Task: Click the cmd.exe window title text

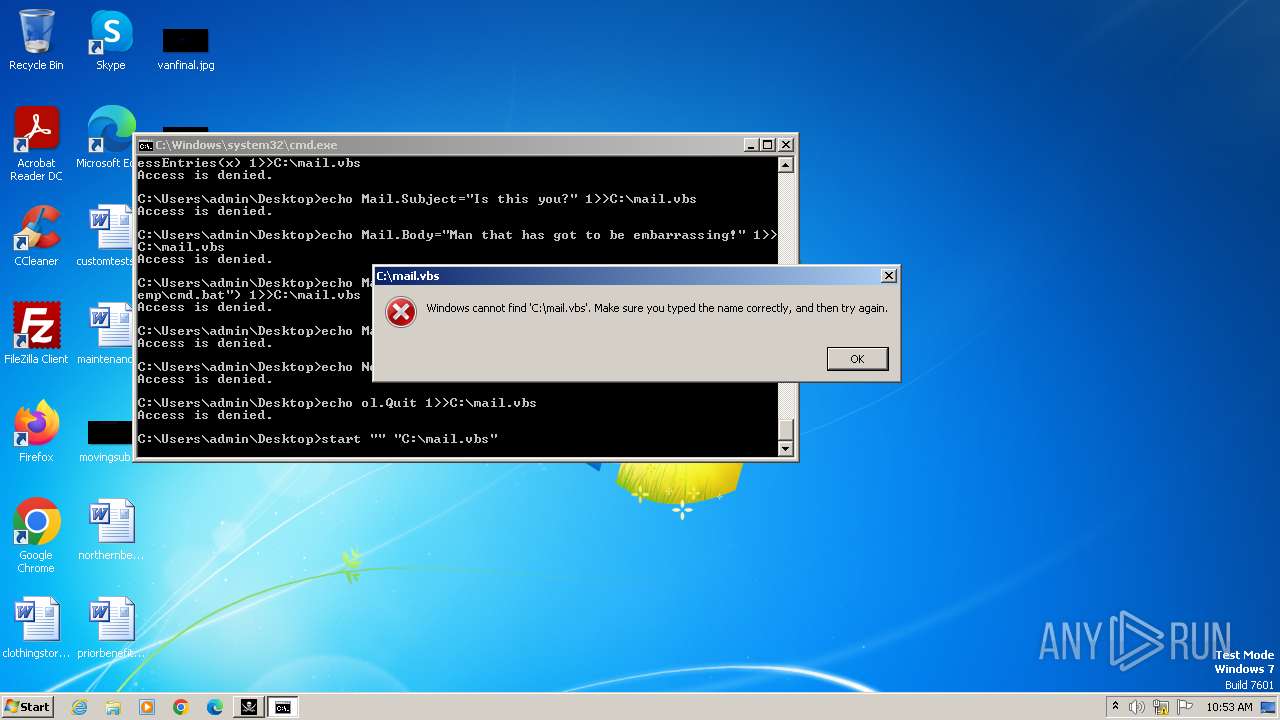Action: (246, 145)
